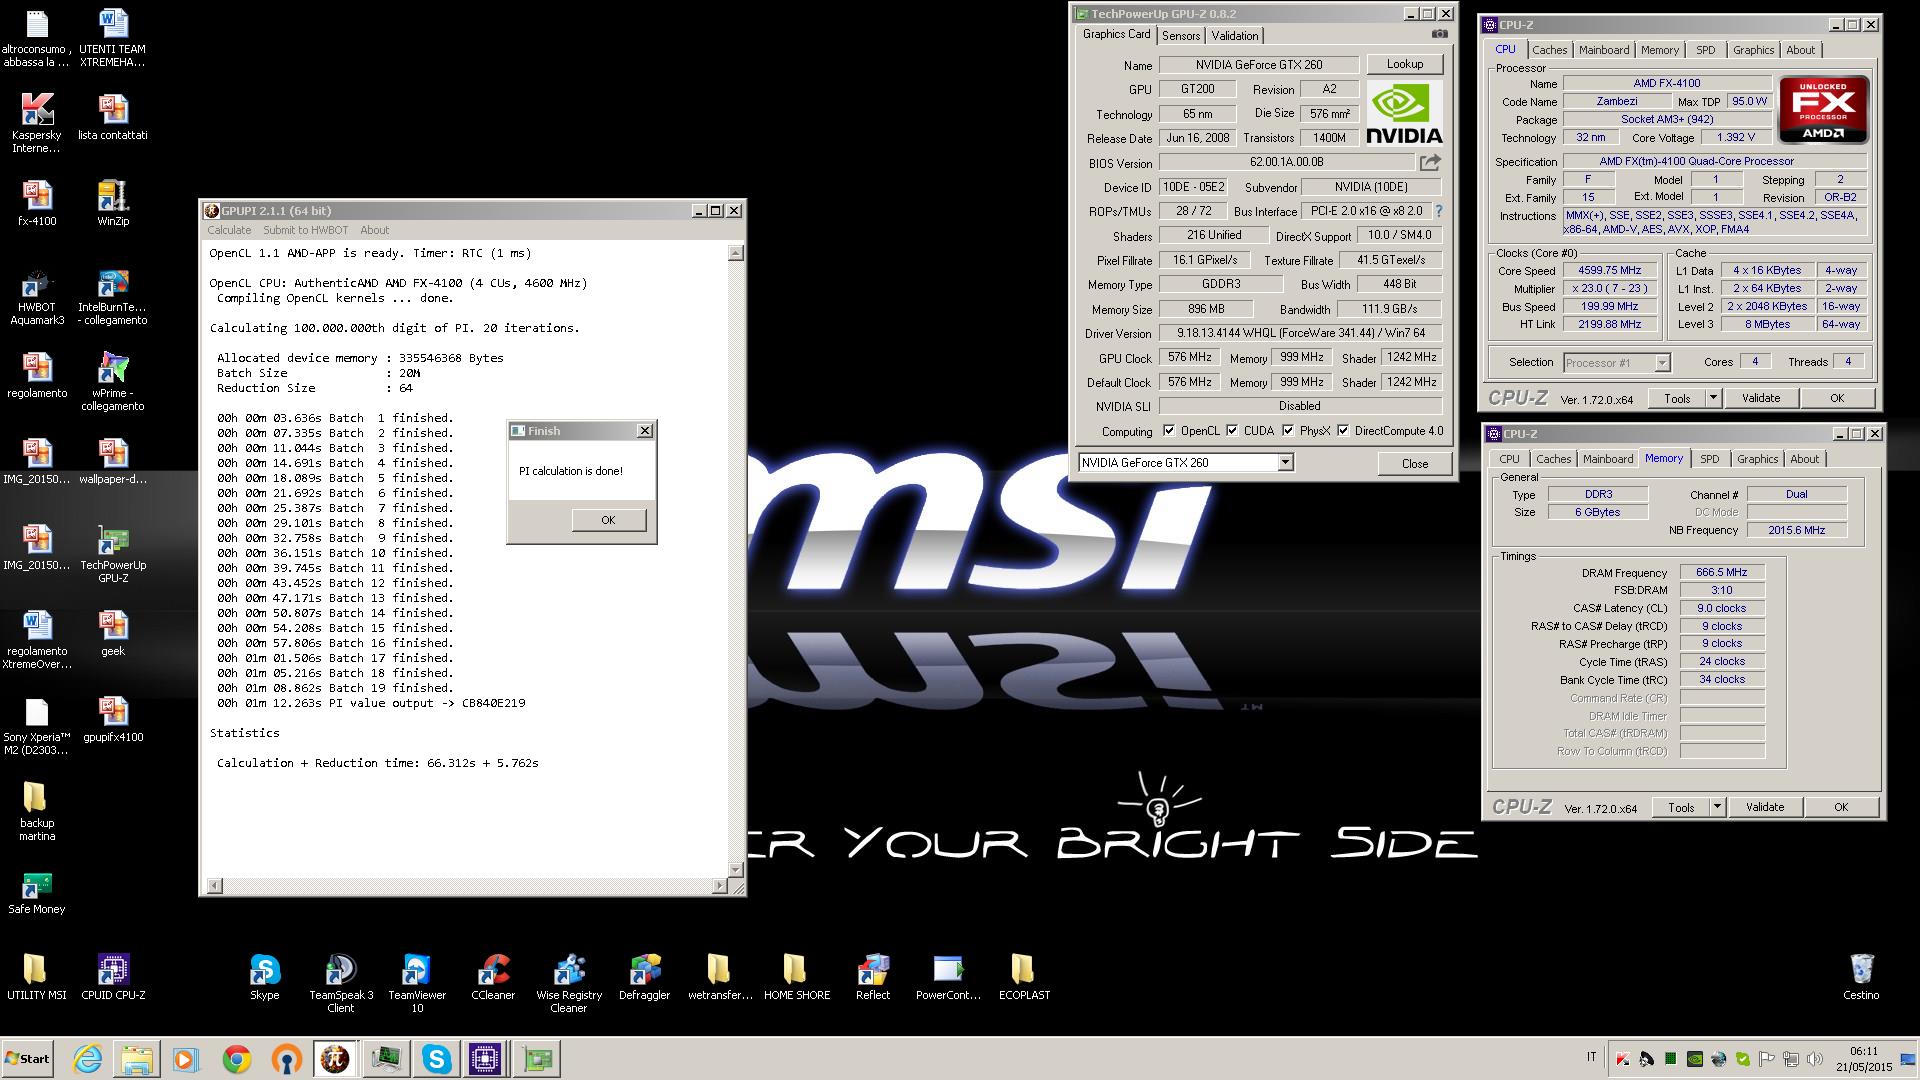Open Tools dropdown arrow in CPU-Z Memory window

click(x=1717, y=807)
